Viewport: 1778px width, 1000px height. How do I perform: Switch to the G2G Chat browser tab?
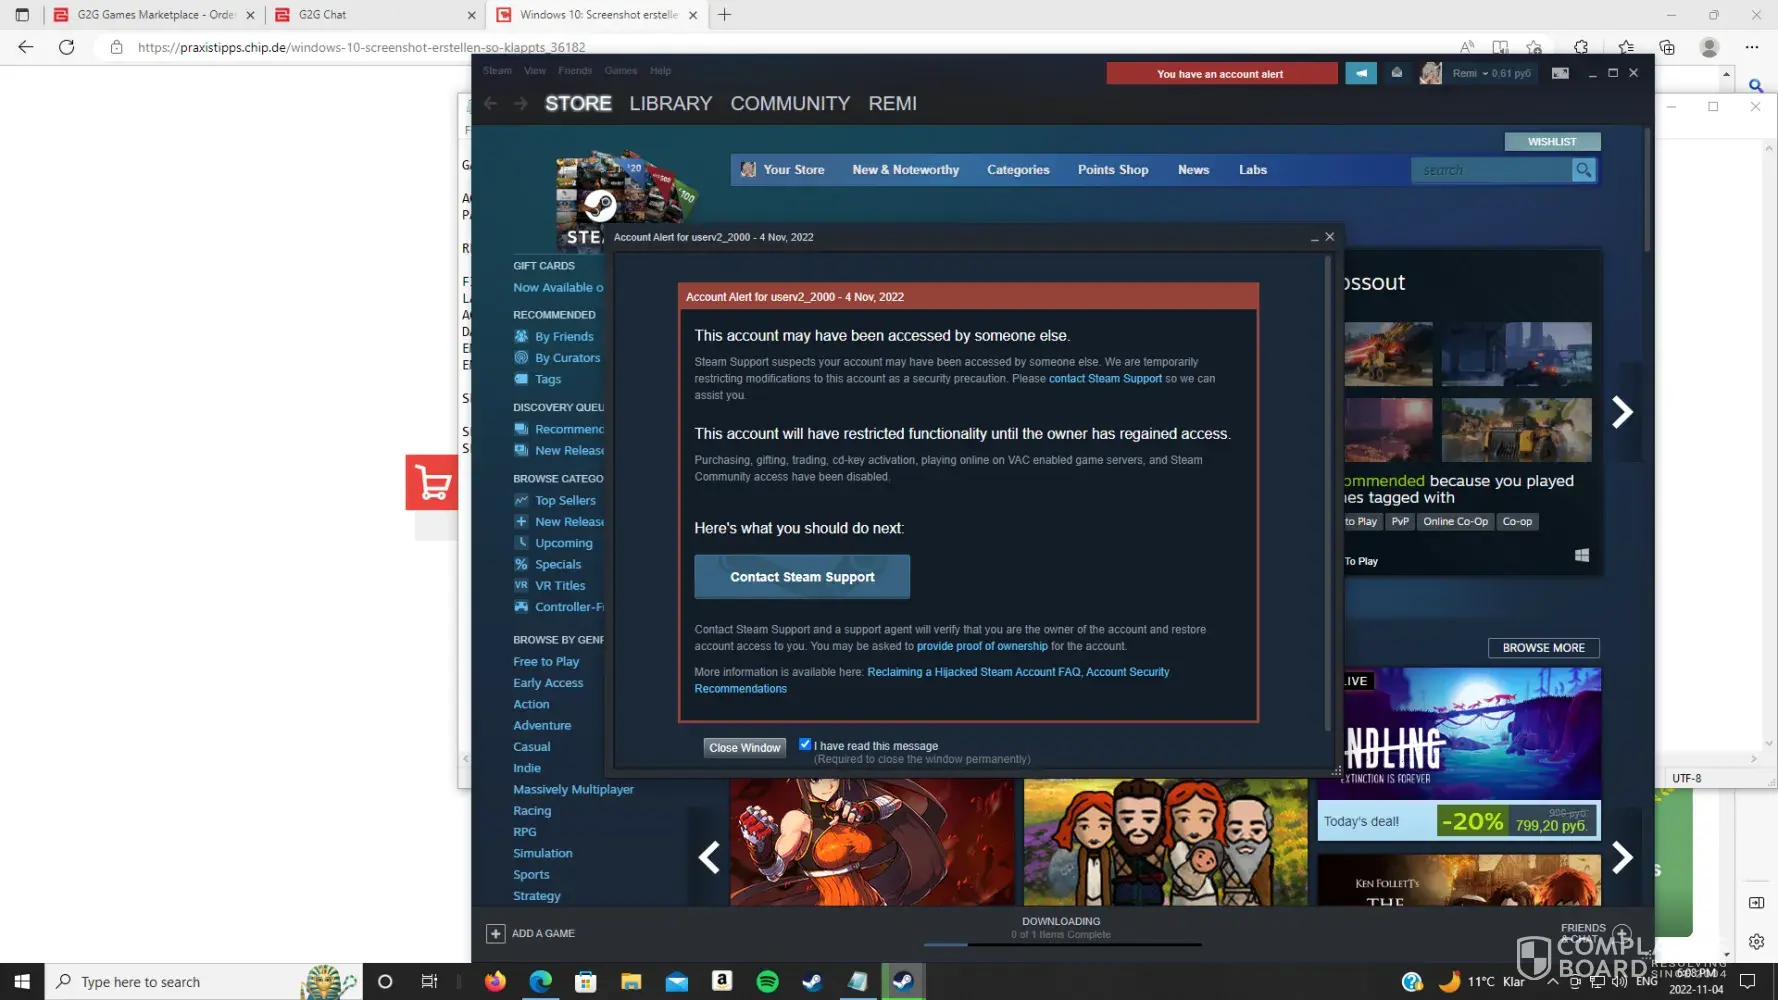[x=375, y=15]
